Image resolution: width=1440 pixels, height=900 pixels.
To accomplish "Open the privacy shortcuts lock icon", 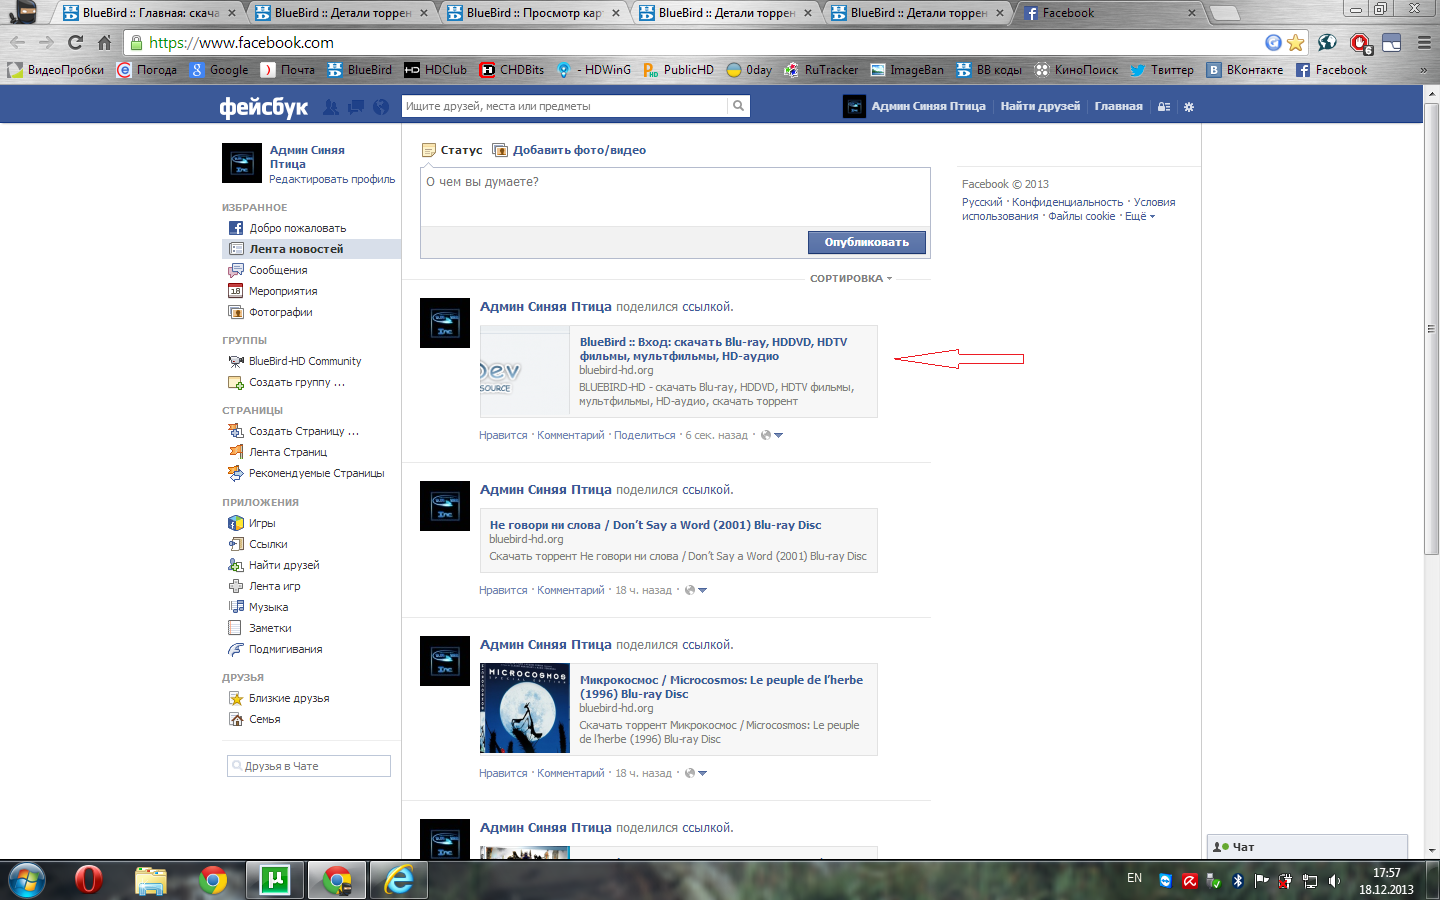I will click(x=1164, y=106).
